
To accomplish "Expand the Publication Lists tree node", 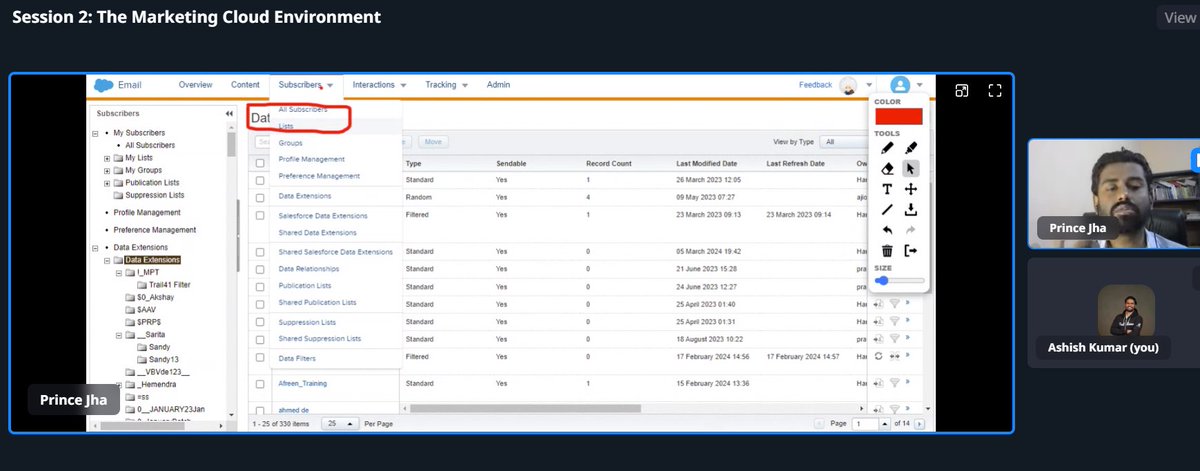I will (107, 183).
